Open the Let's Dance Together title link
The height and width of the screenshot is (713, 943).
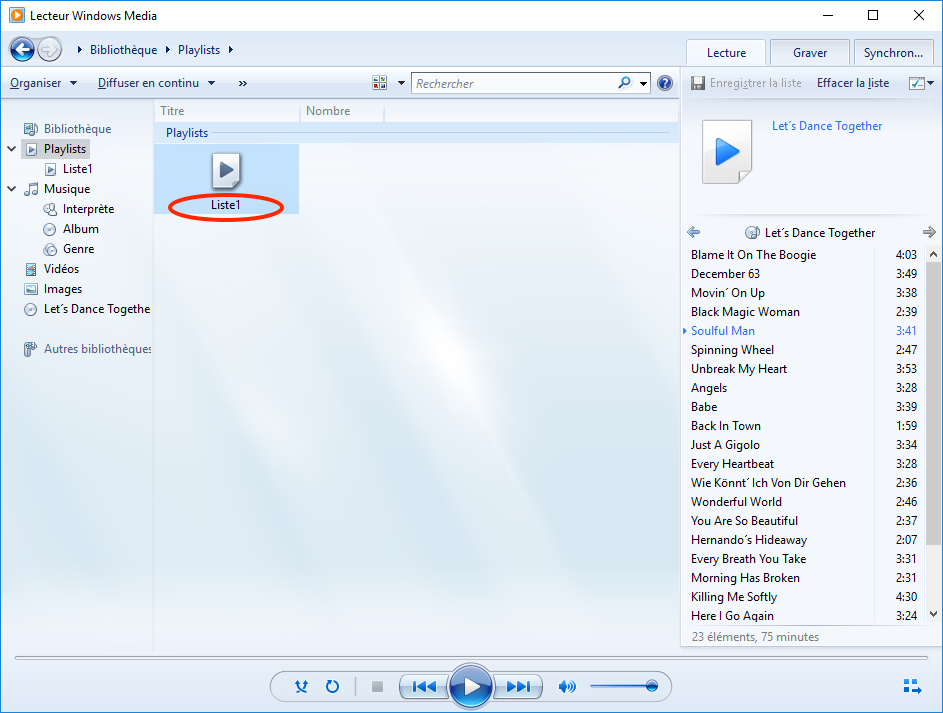[827, 126]
